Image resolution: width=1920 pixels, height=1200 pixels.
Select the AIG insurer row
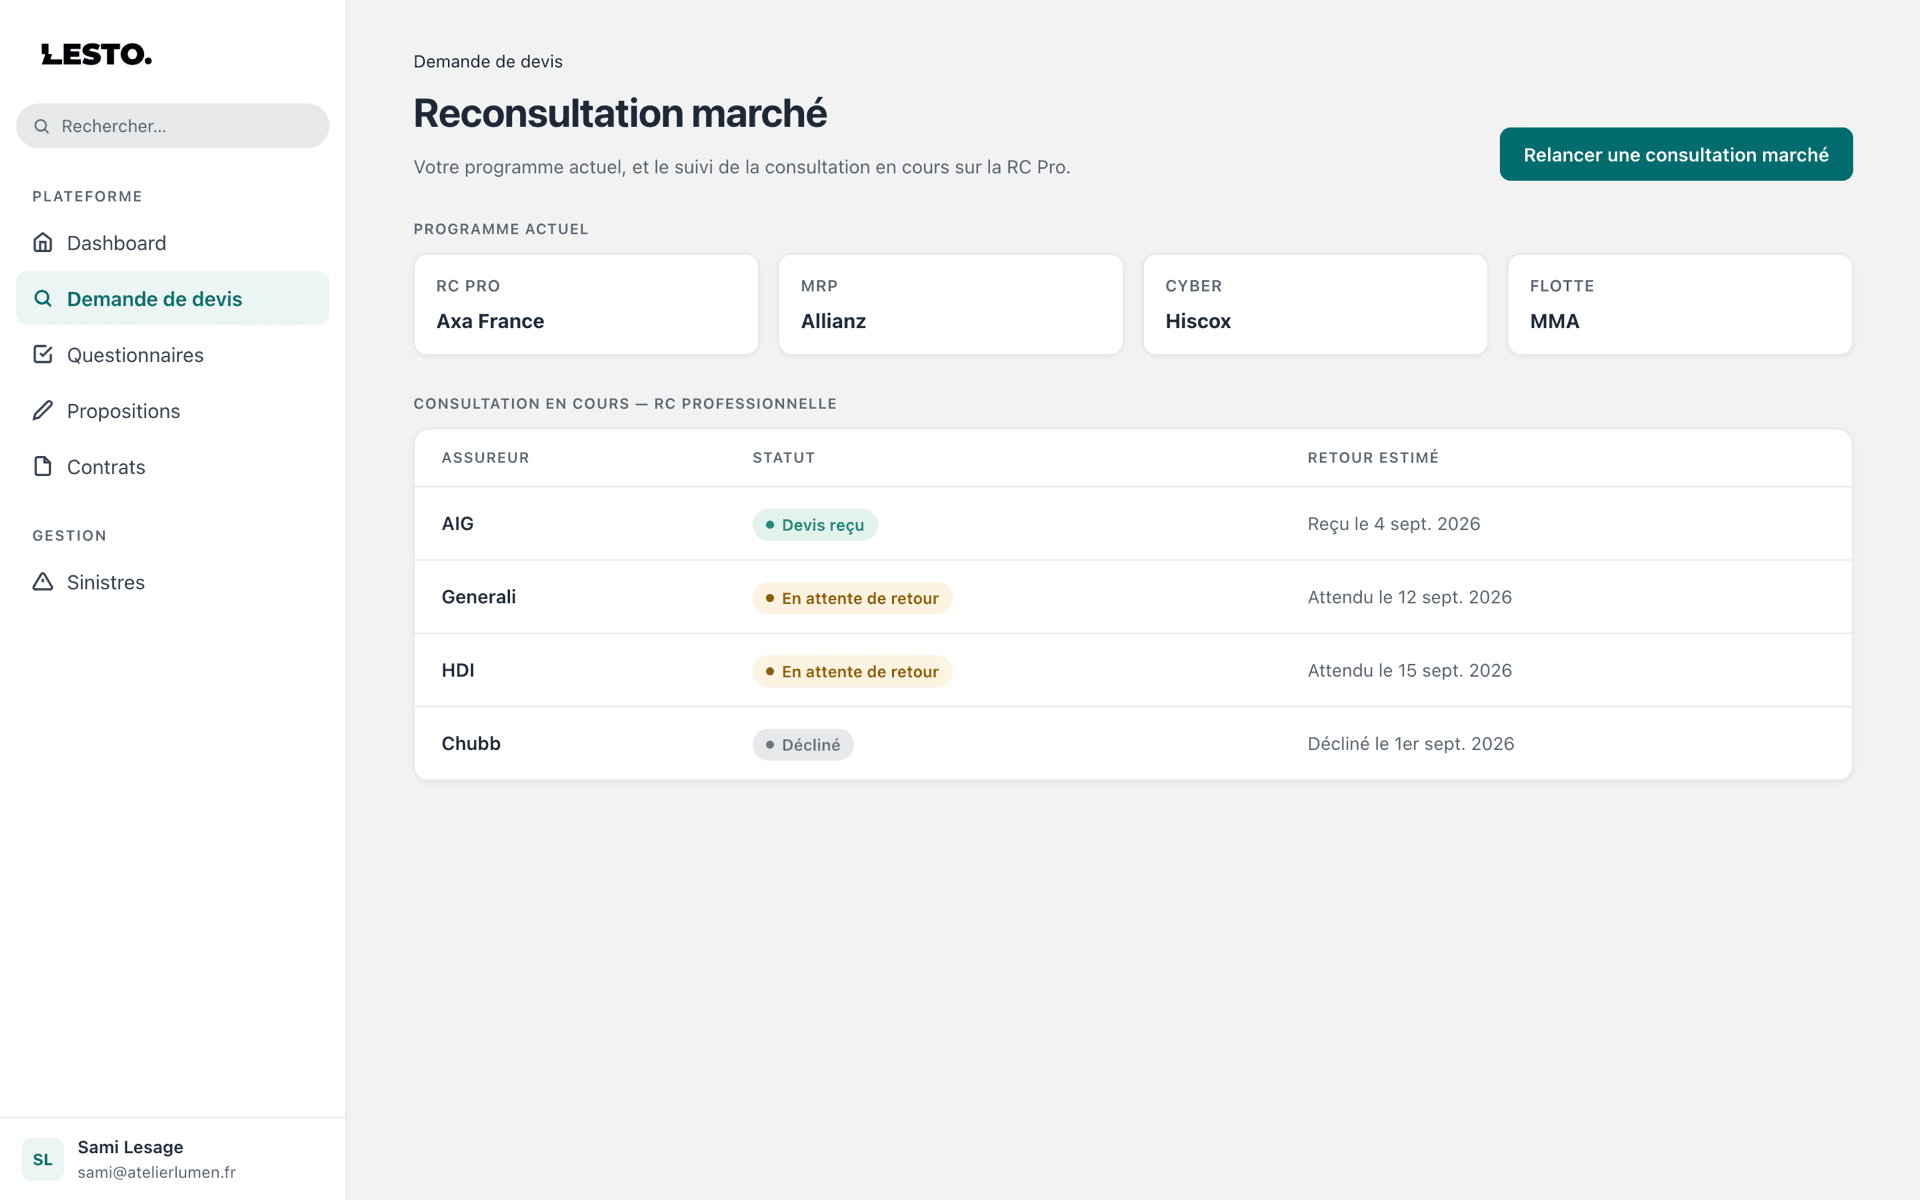(1133, 524)
